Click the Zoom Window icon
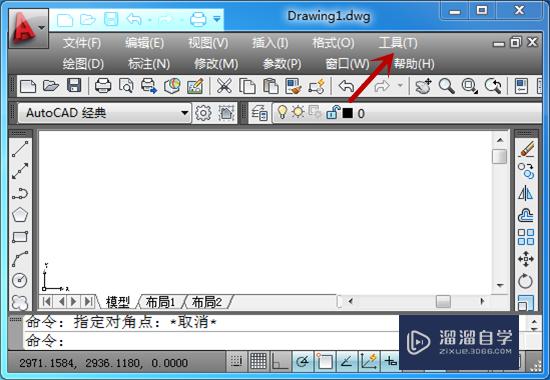Image resolution: width=550 pixels, height=380 pixels. click(x=470, y=86)
